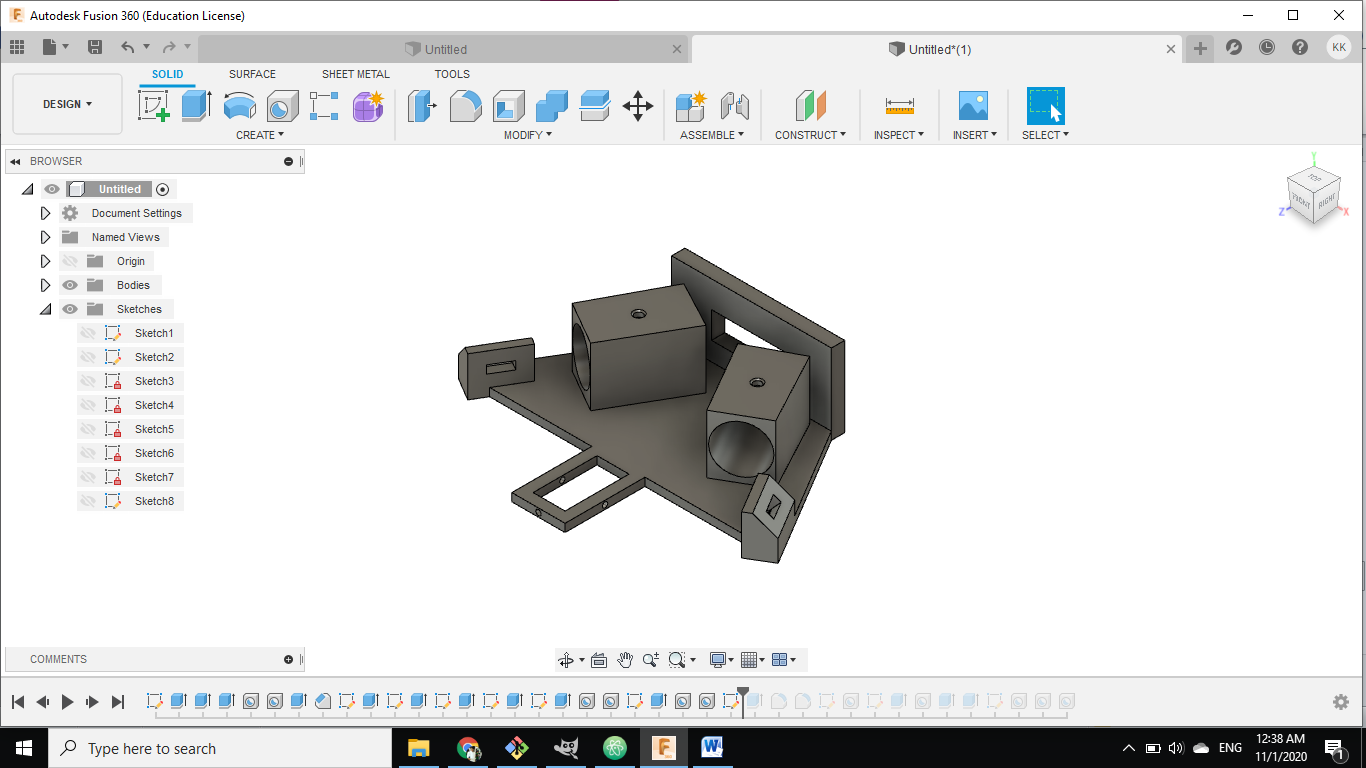Select Sketch5 in the browser tree
Screen dimensions: 1366x768
[x=154, y=429]
